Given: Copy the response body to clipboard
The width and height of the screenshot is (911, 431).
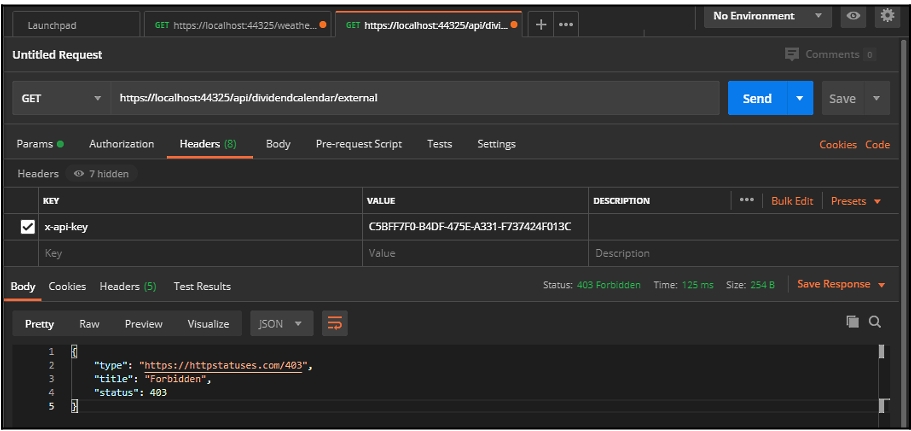Looking at the screenshot, I should coord(852,321).
